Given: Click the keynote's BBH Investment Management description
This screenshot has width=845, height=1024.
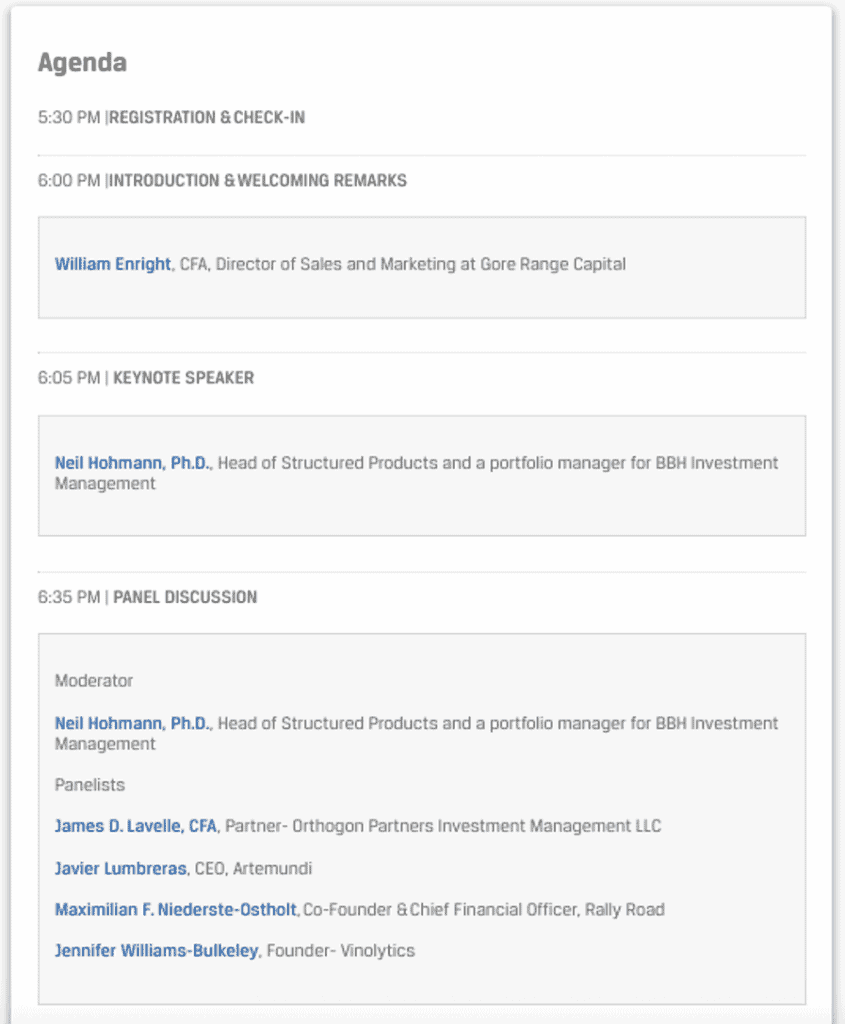Looking at the screenshot, I should [416, 473].
